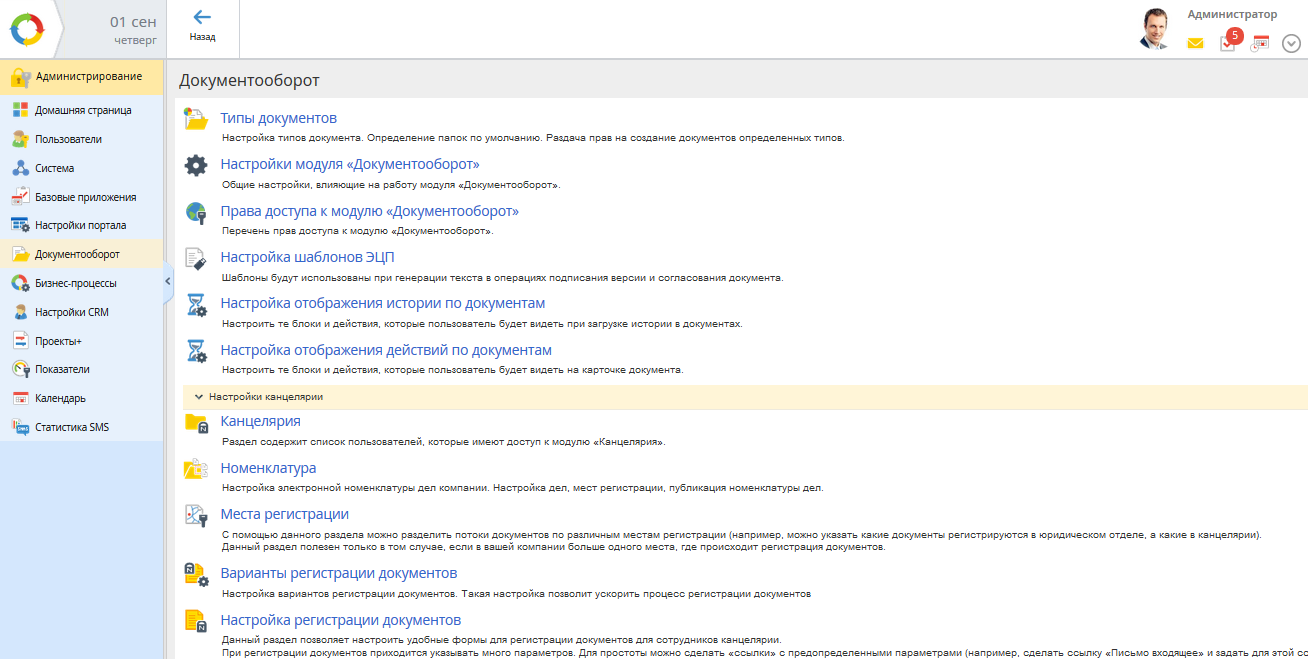Viewport: 1308px width, 659px height.
Task: Open tasks icon with badge 5
Action: [1227, 43]
